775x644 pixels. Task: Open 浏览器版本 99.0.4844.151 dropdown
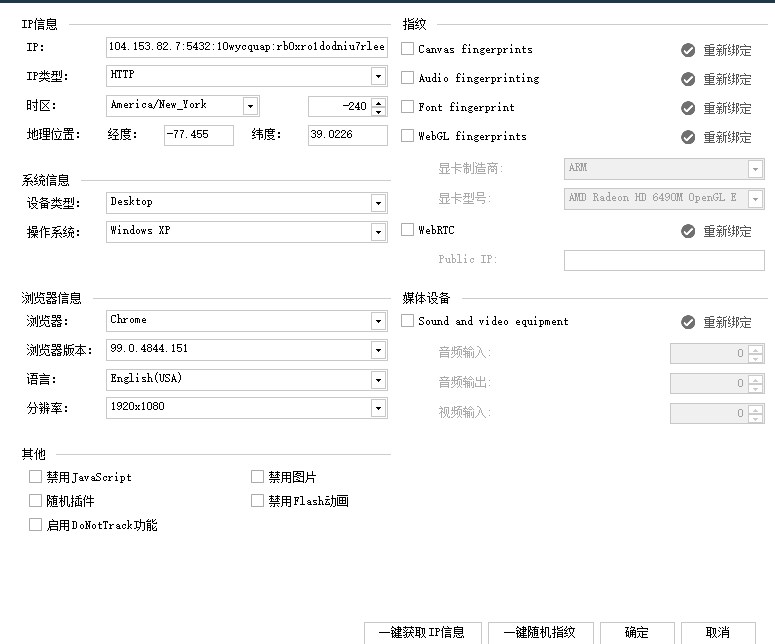[378, 350]
